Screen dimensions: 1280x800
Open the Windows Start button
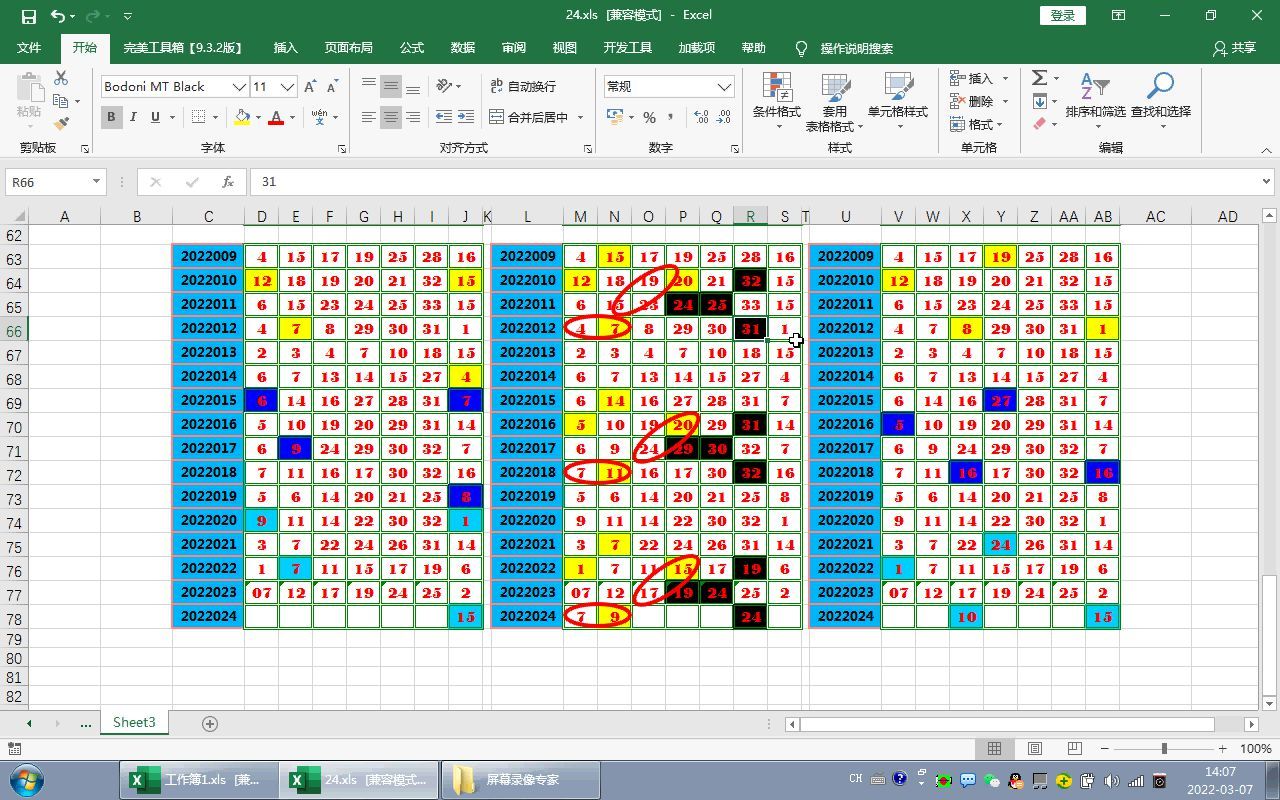pyautogui.click(x=26, y=779)
